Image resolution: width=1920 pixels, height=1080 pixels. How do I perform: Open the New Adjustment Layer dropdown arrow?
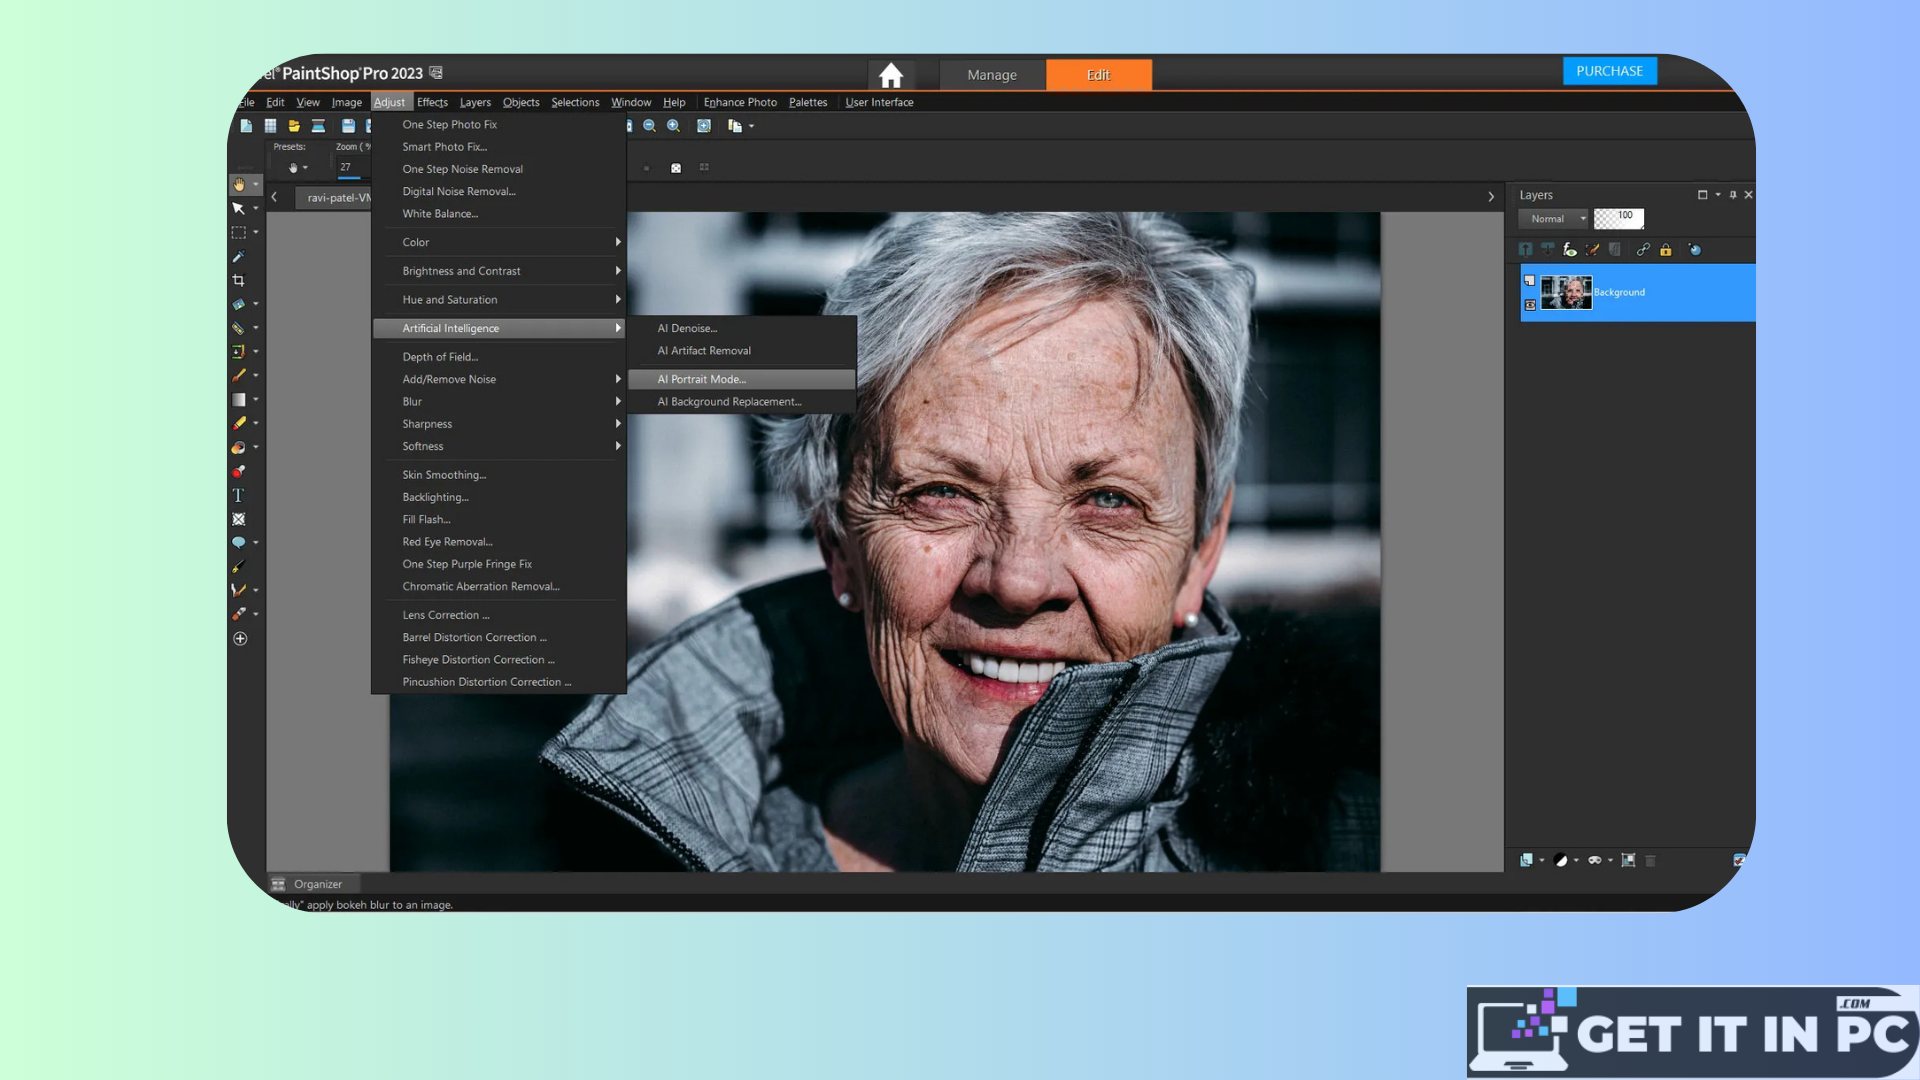[1577, 861]
